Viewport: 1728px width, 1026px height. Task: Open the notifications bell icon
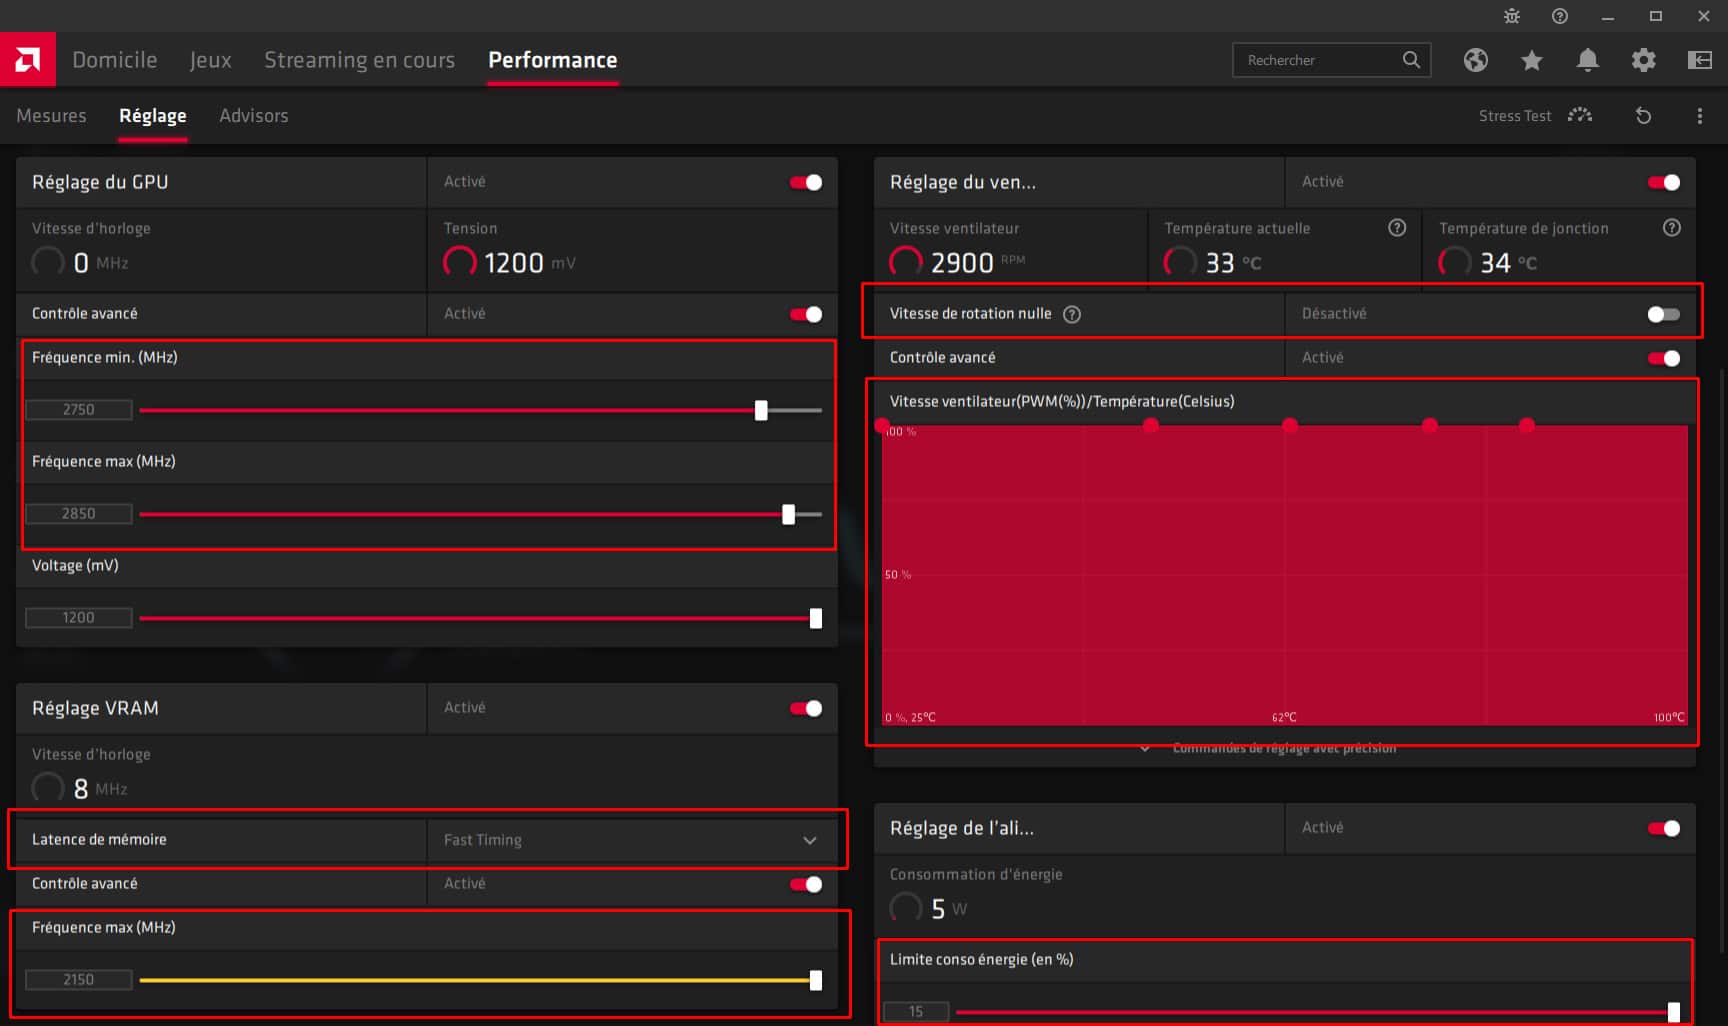pyautogui.click(x=1587, y=60)
